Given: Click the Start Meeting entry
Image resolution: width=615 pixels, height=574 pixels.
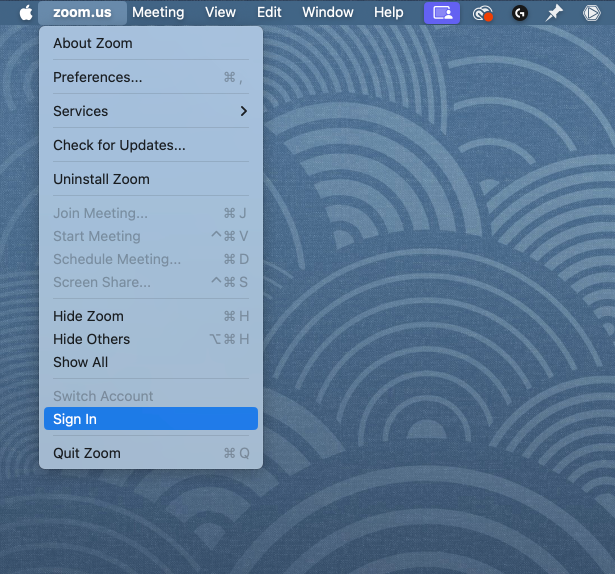Looking at the screenshot, I should click(x=151, y=236).
